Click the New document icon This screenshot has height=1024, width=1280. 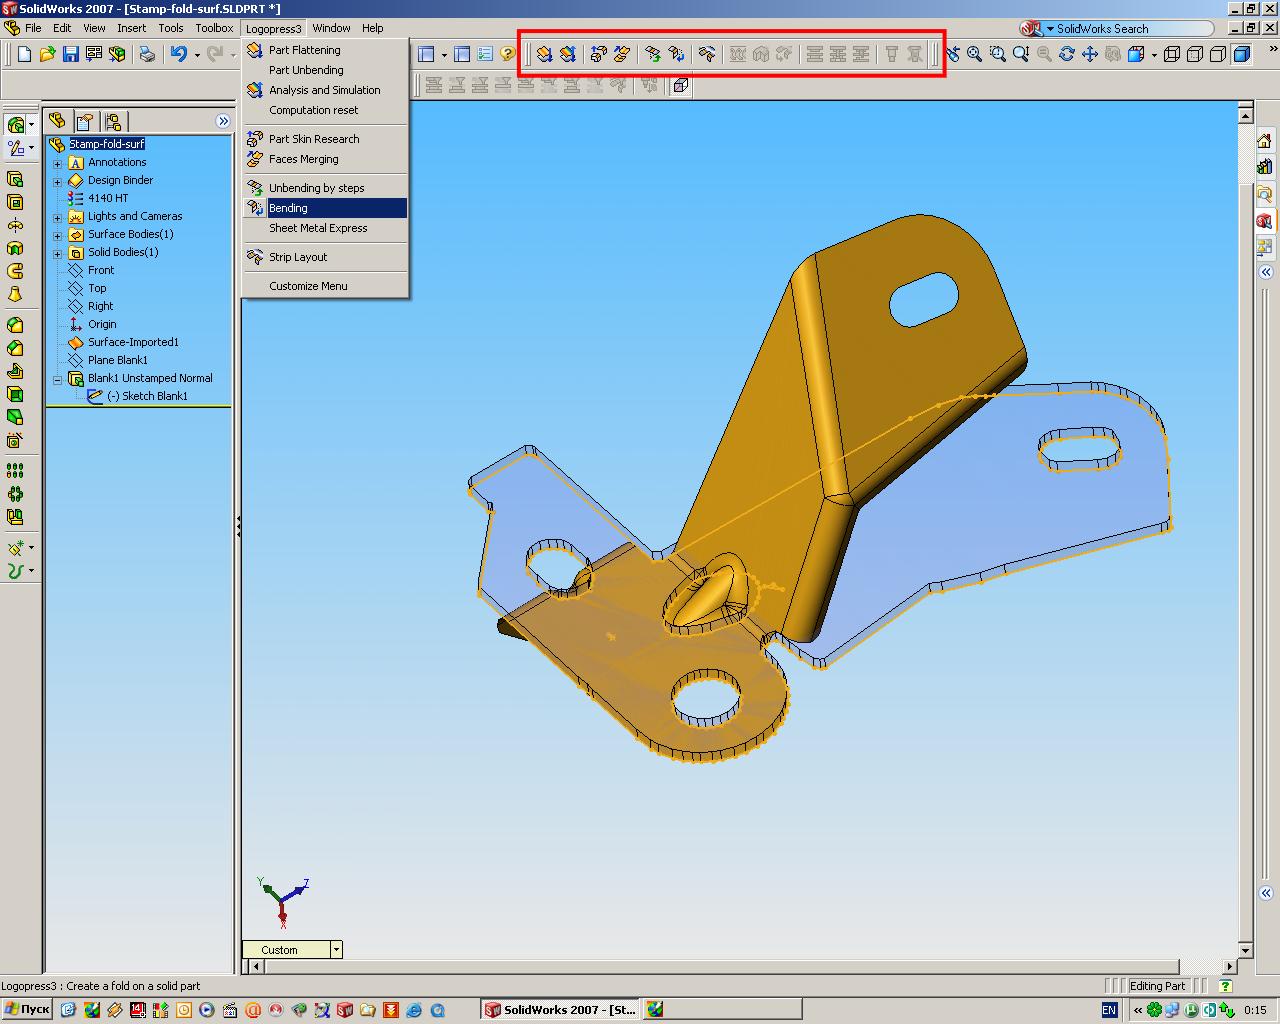click(x=25, y=54)
